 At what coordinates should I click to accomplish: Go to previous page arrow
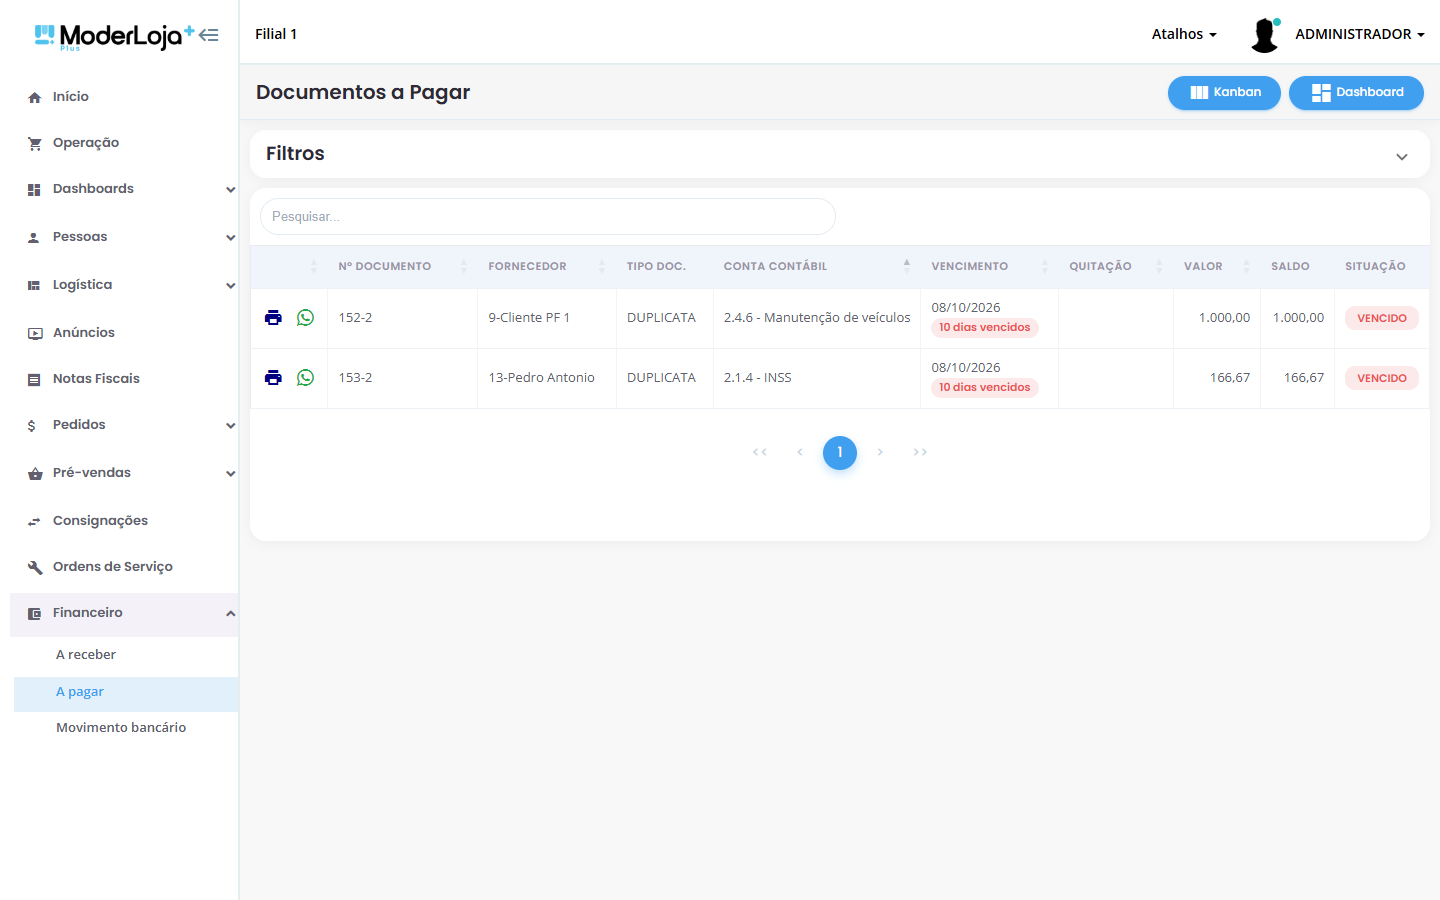click(x=800, y=453)
